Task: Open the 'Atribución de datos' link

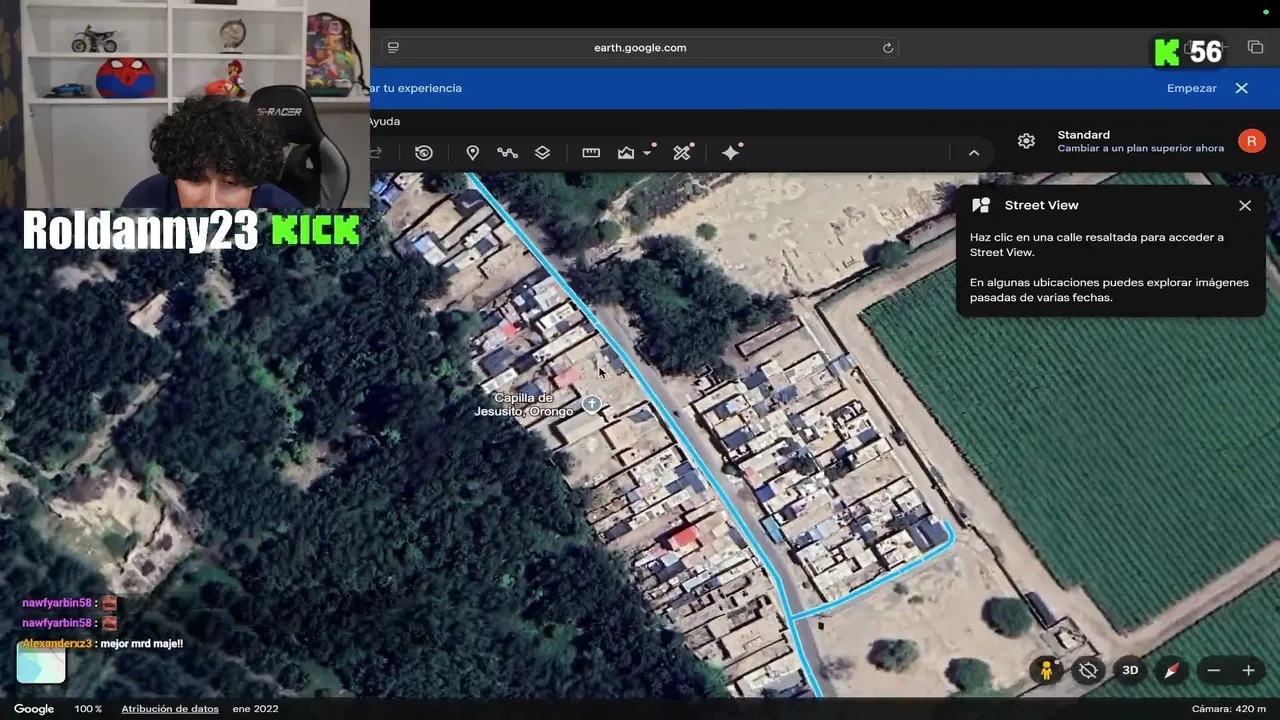Action: 170,709
